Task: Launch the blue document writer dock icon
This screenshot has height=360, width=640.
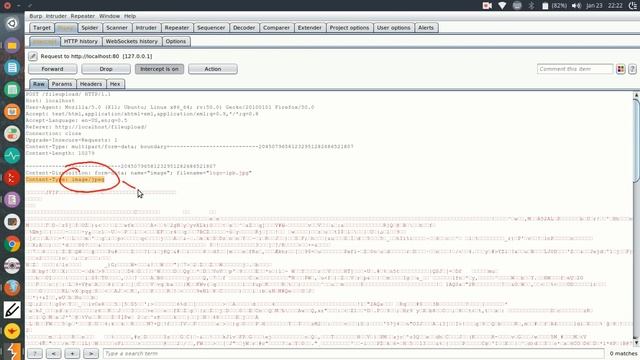Action: click(x=12, y=67)
